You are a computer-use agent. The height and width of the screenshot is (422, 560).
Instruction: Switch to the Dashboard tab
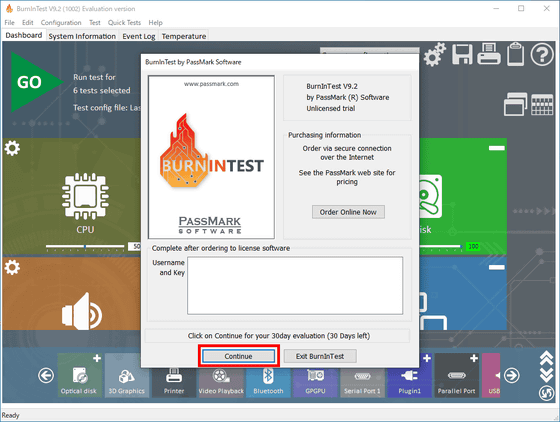[x=24, y=35]
